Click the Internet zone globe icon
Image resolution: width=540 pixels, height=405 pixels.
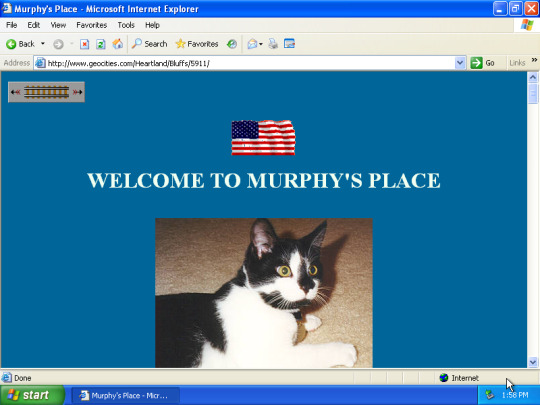(x=444, y=378)
